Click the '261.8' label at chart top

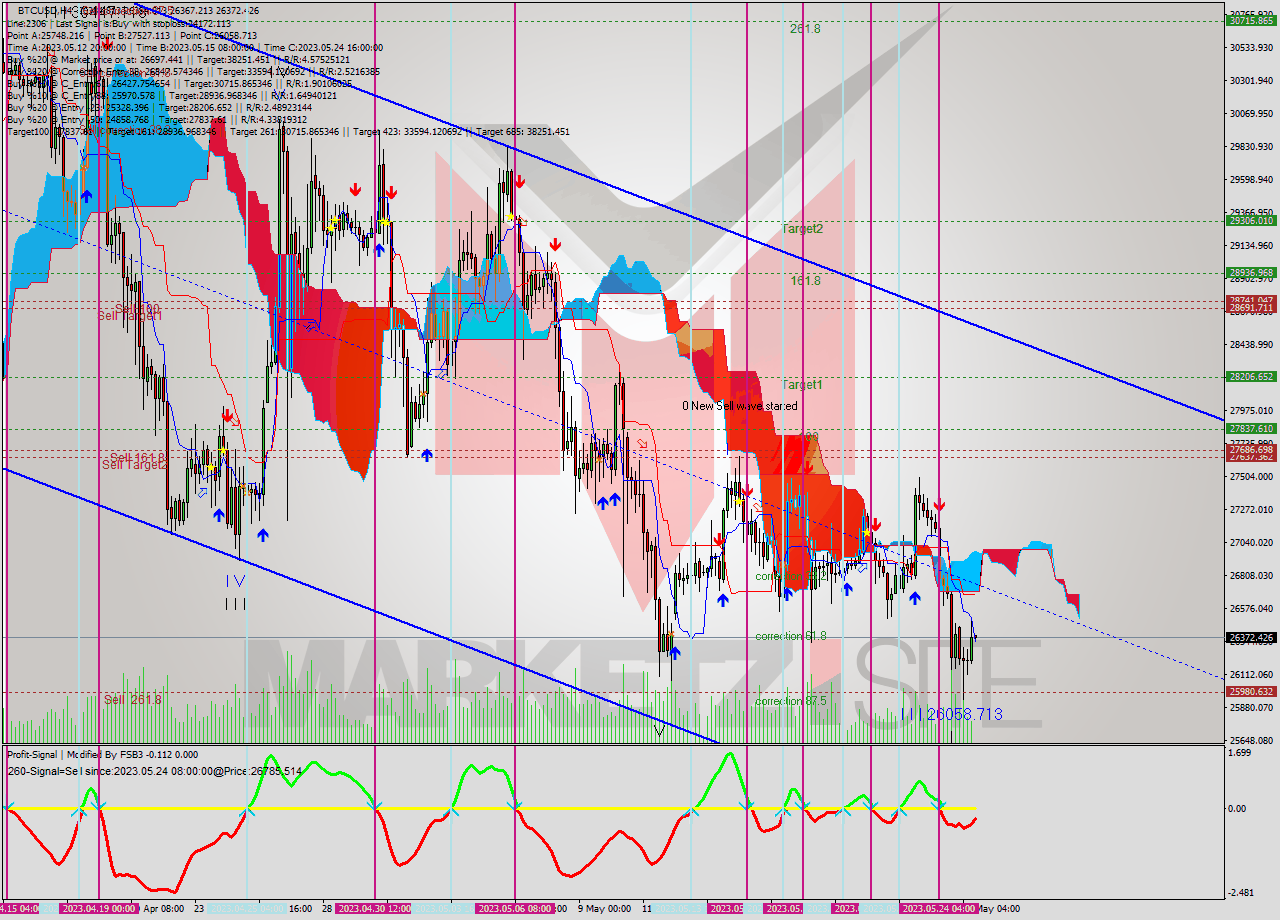tap(805, 30)
